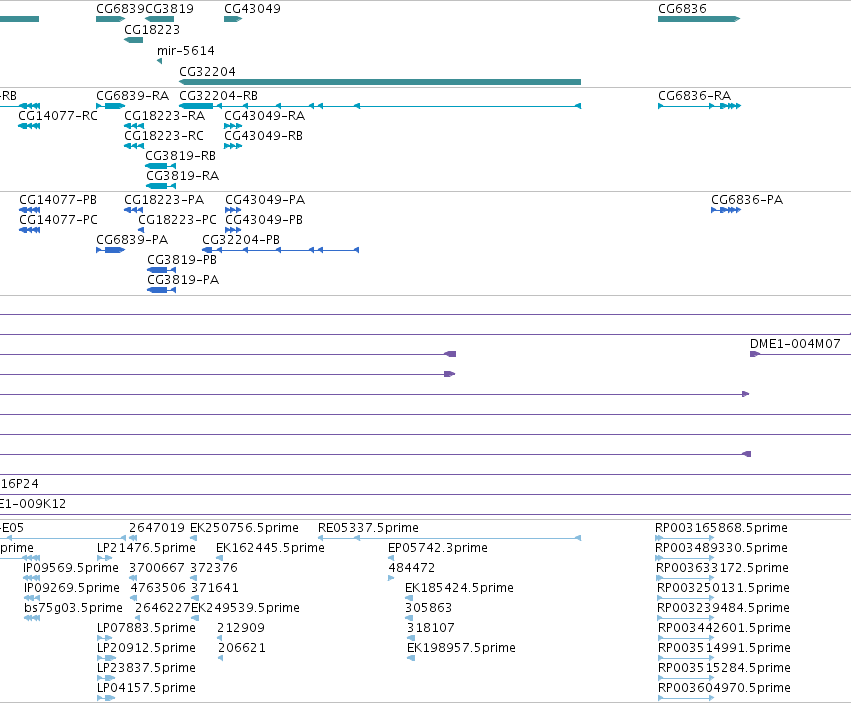The width and height of the screenshot is (851, 703).
Task: Click EST RE05337.5prime
Action: click(449, 538)
